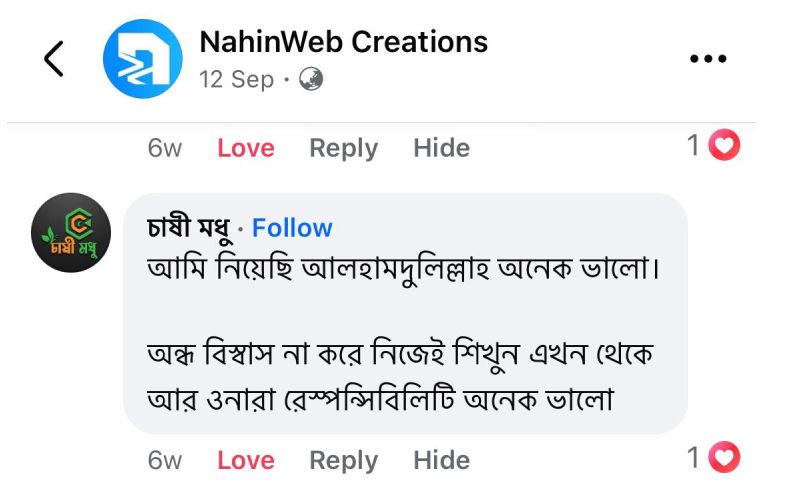This screenshot has height=500, width=800.
Task: Toggle Love on the comment preceding চাষী মধু
Action: click(245, 148)
